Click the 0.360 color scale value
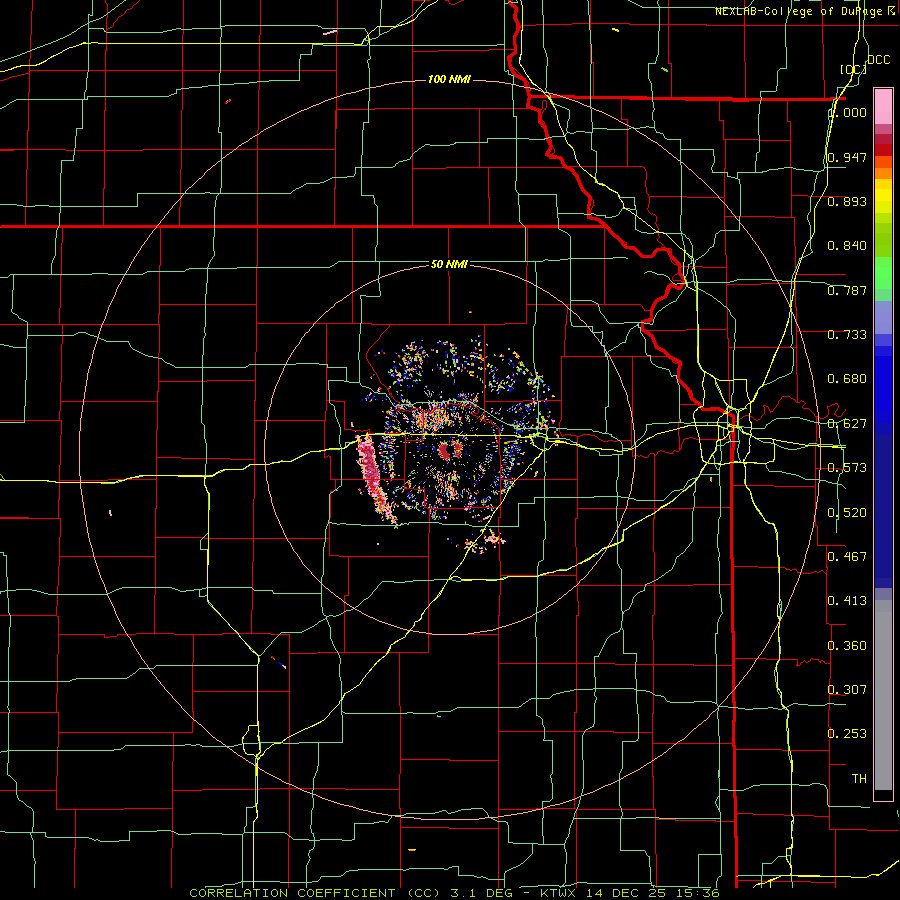This screenshot has width=900, height=900. coord(847,646)
